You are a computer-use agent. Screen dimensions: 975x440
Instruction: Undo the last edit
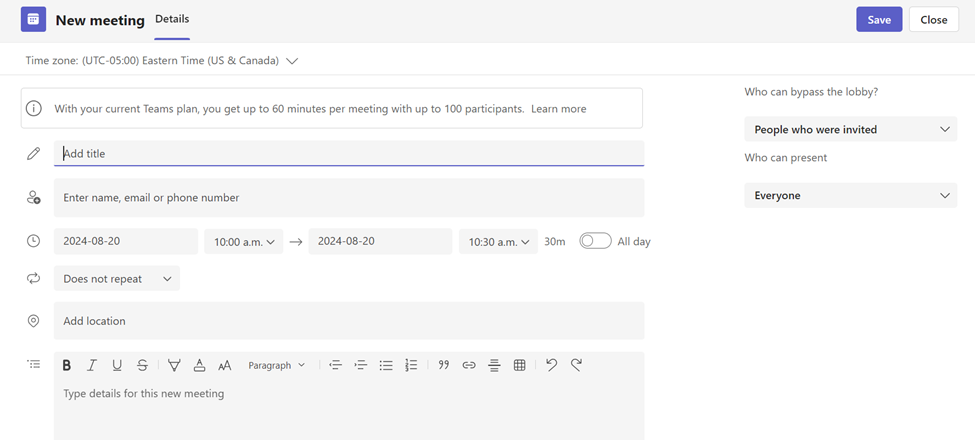[551, 366]
